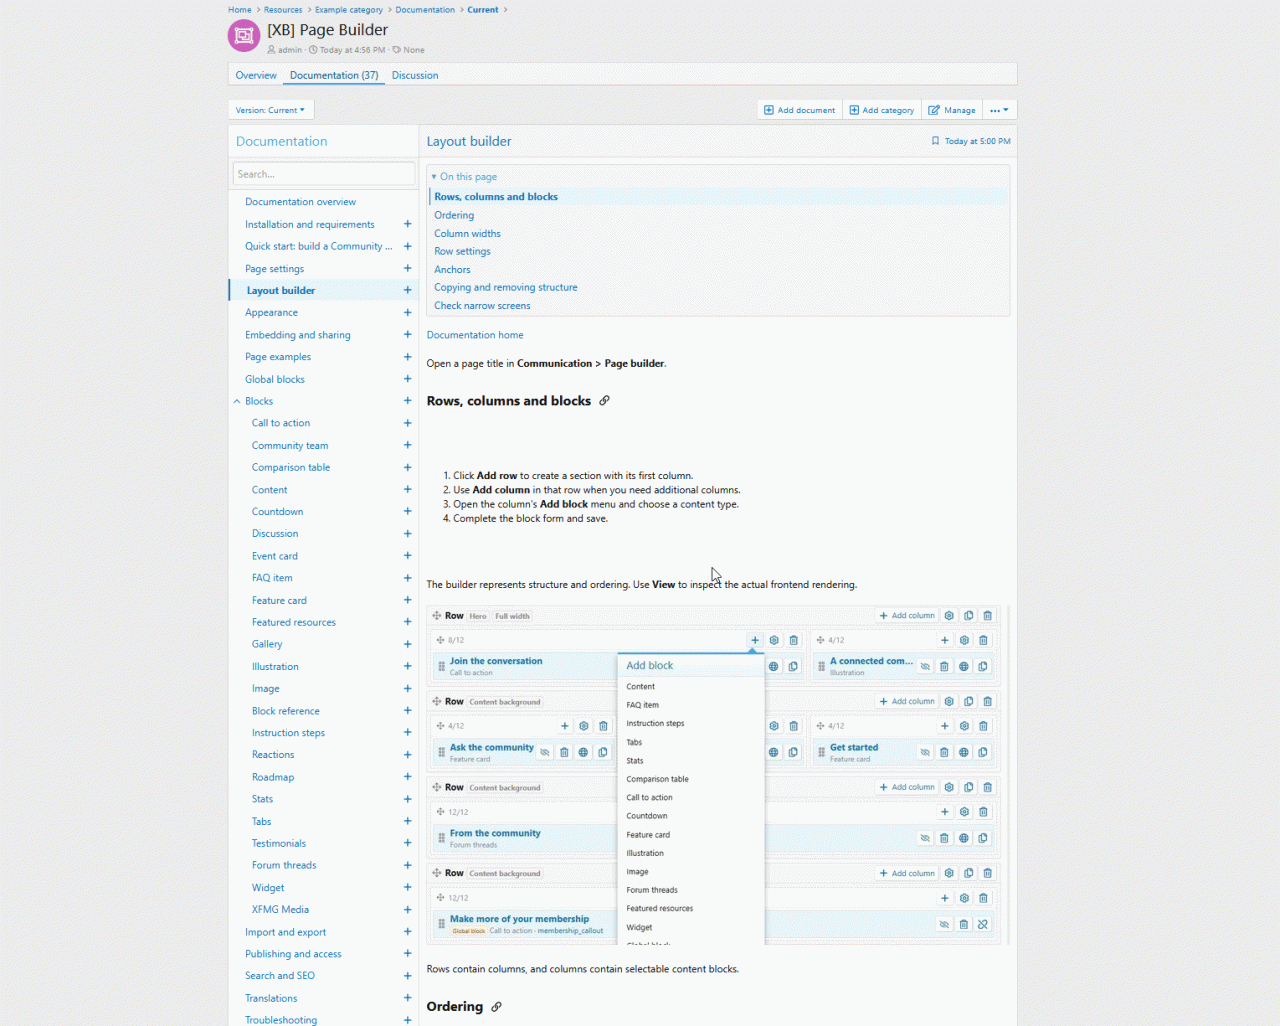1280x1026 pixels.
Task: Click the plus icon beside Roadmap
Action: [x=407, y=777]
